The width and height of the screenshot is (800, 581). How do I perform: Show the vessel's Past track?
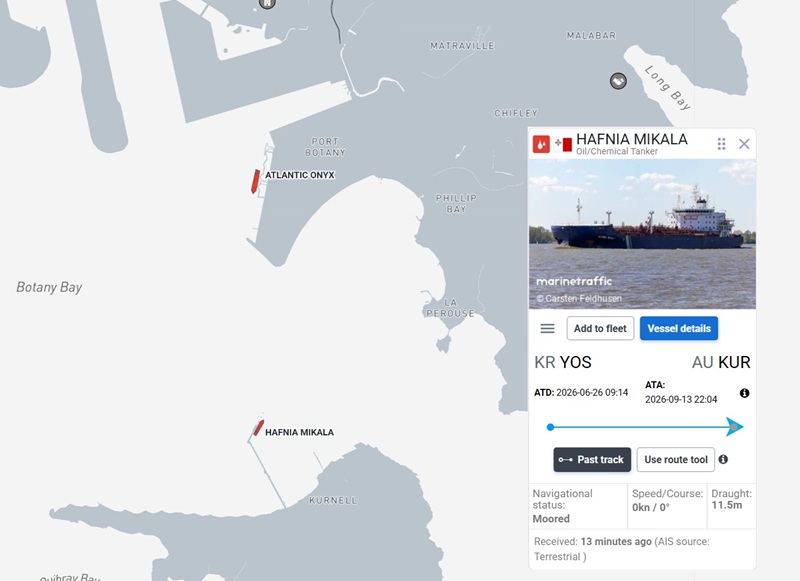click(x=592, y=460)
